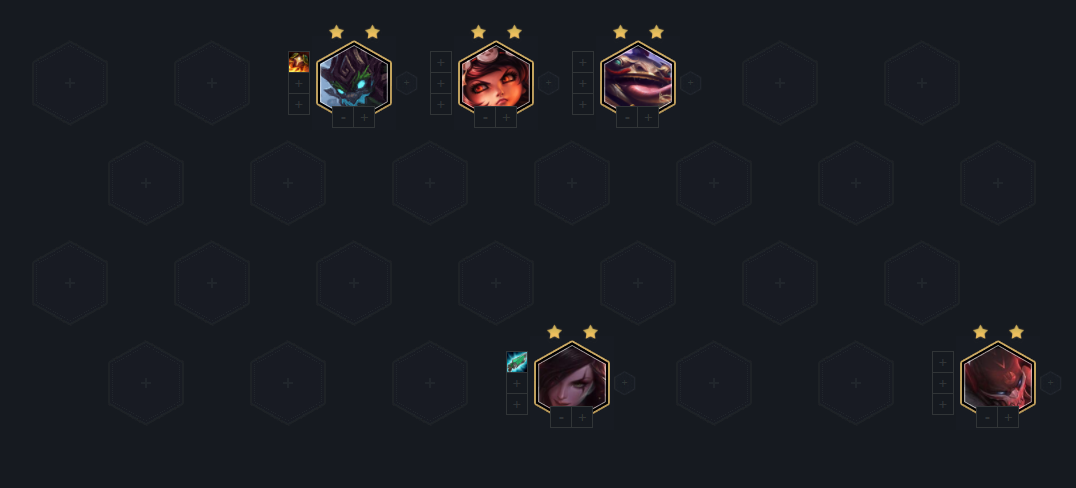Add item in red champion's bottom slot
The height and width of the screenshot is (488, 1076).
click(x=943, y=404)
